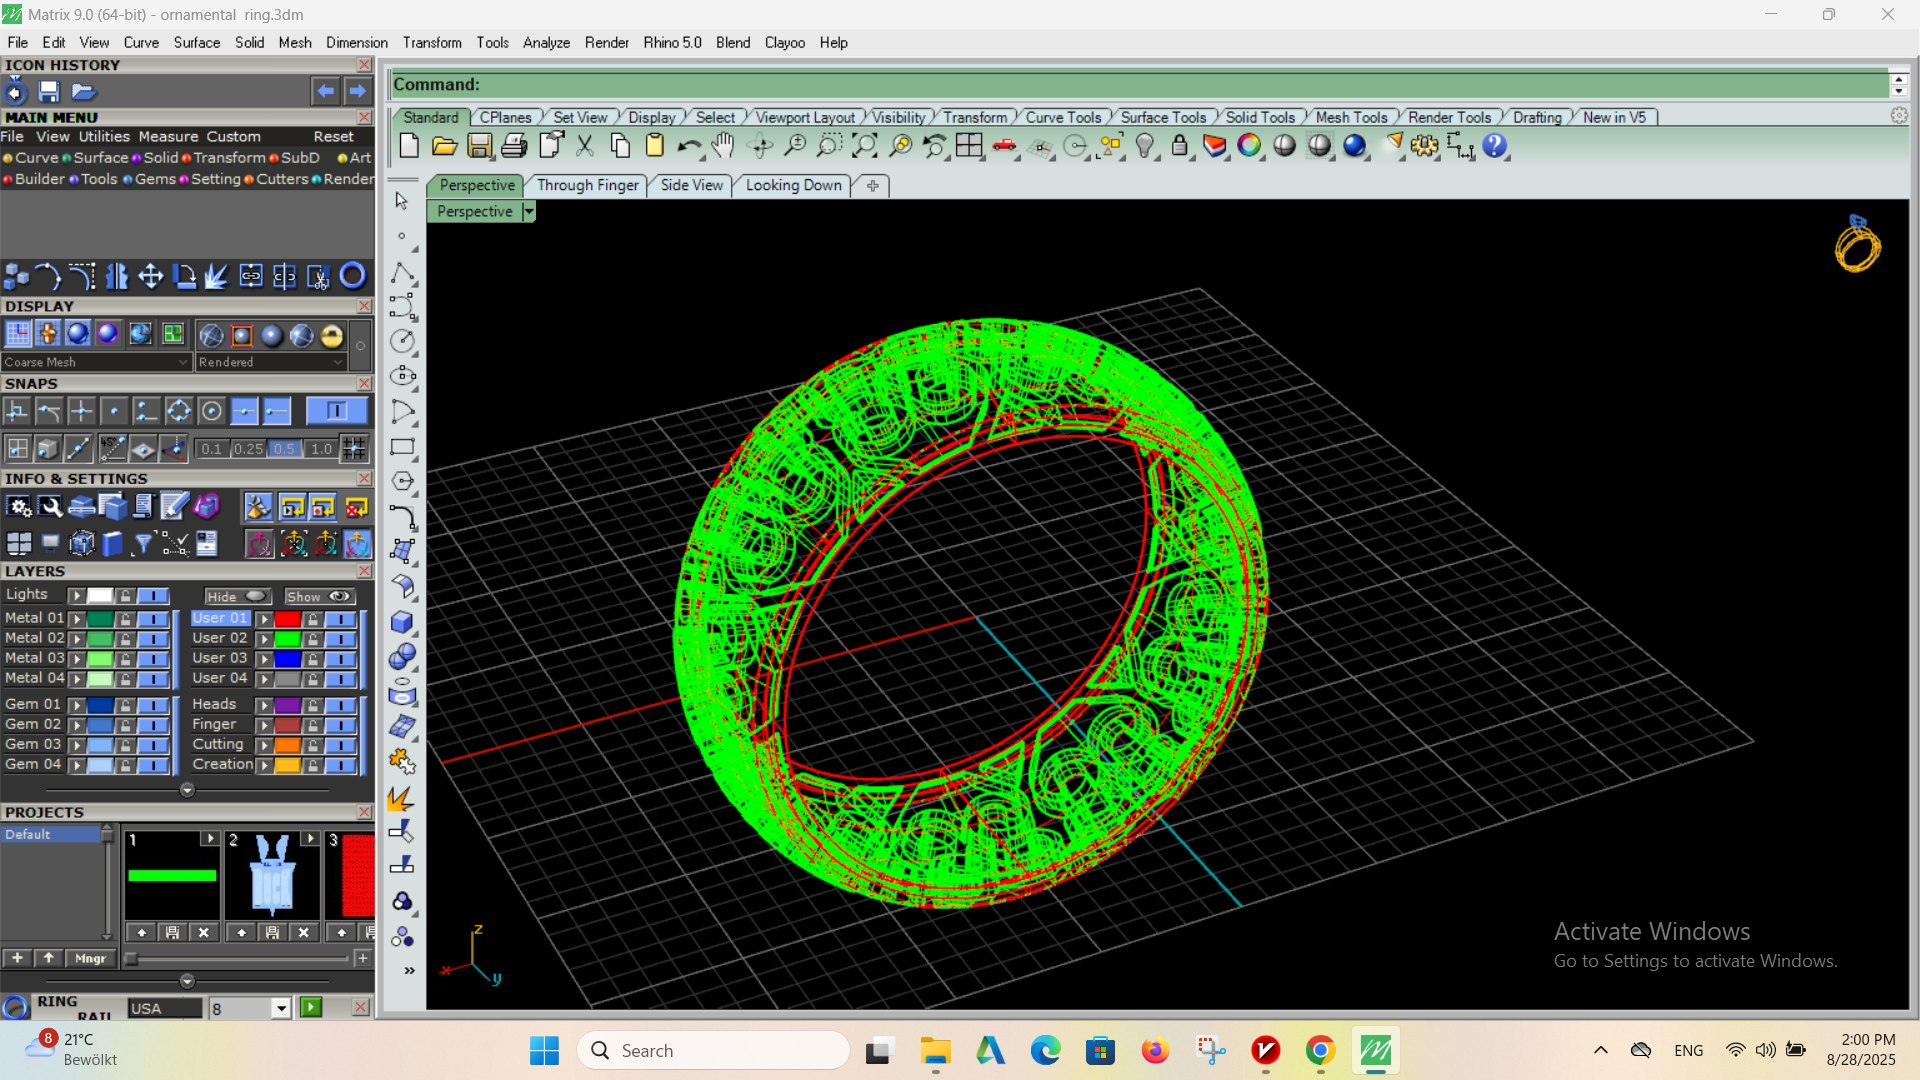Expand the Metal 02 layer arrow
This screenshot has width=1920, height=1080.
click(x=77, y=639)
